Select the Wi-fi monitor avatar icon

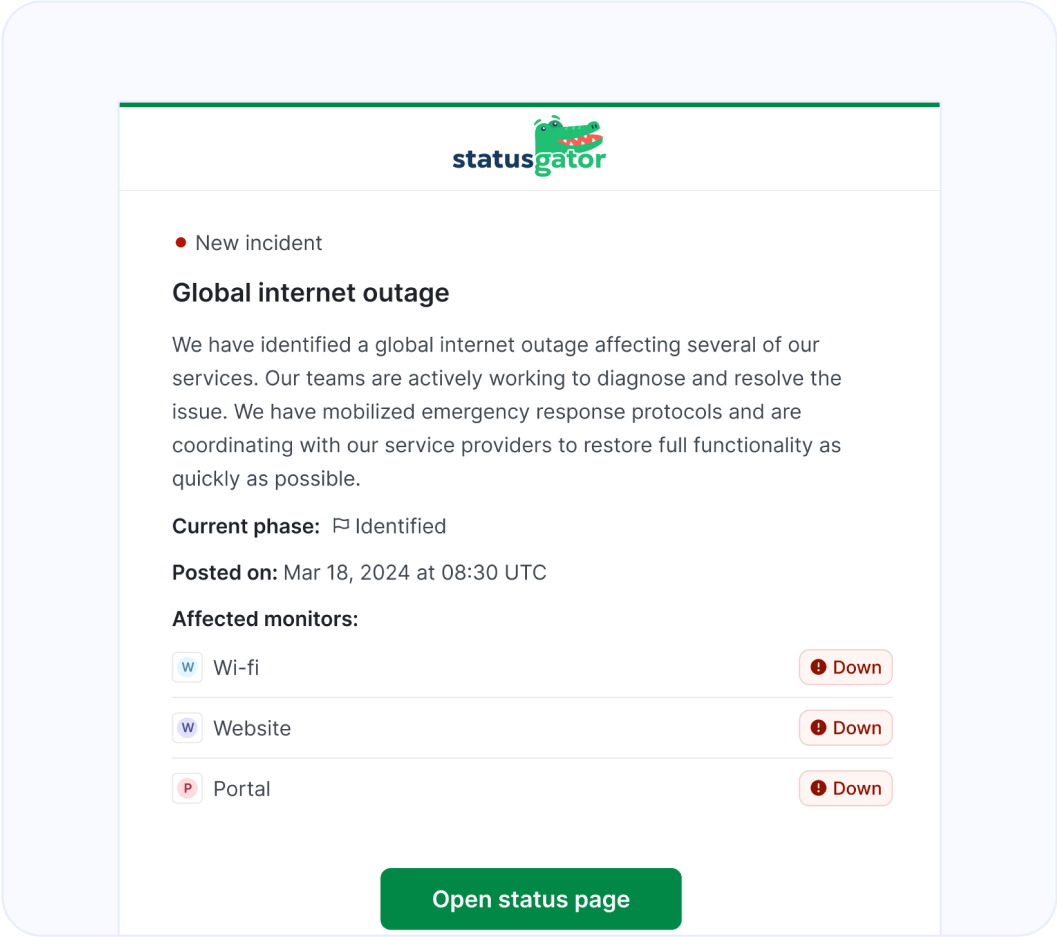pyautogui.click(x=187, y=667)
